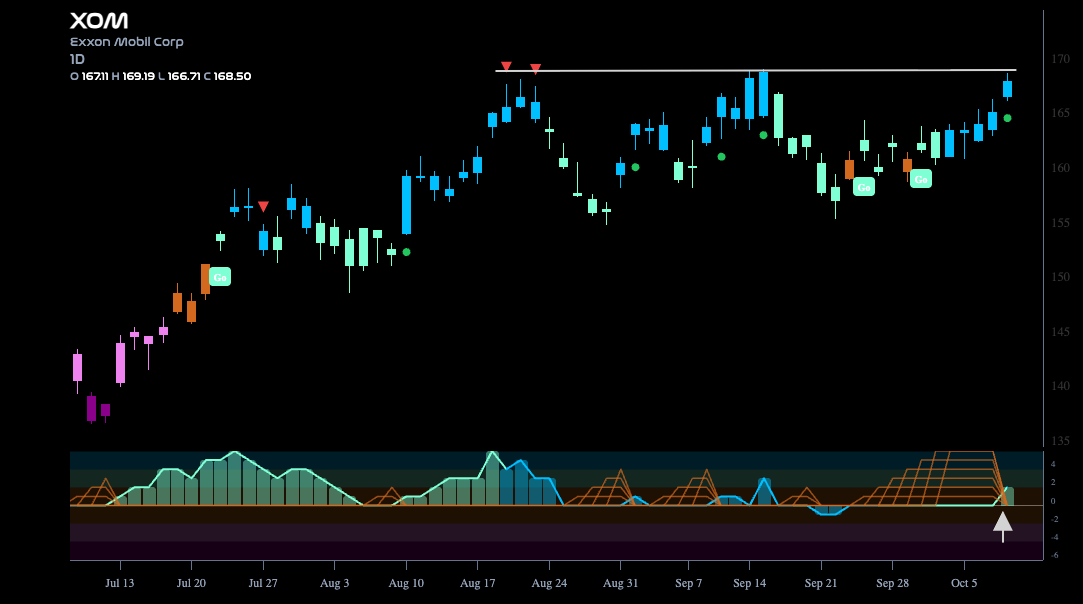1083x604 pixels.
Task: Click the Jul 20 date label
Action: click(191, 583)
